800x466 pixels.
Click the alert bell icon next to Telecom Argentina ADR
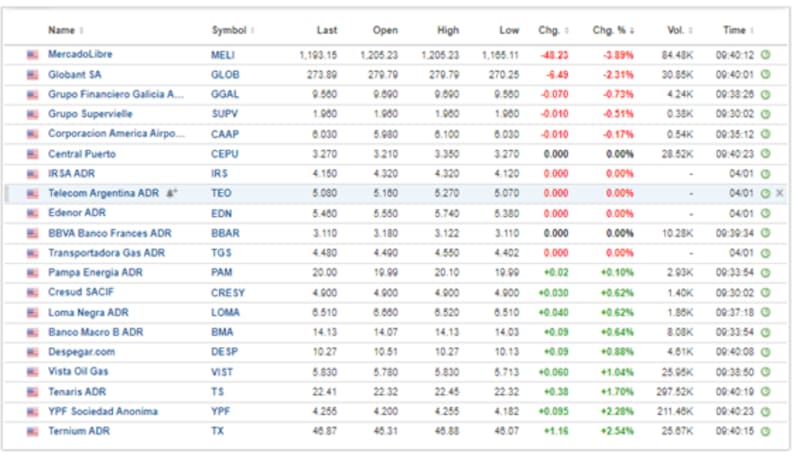(x=172, y=193)
